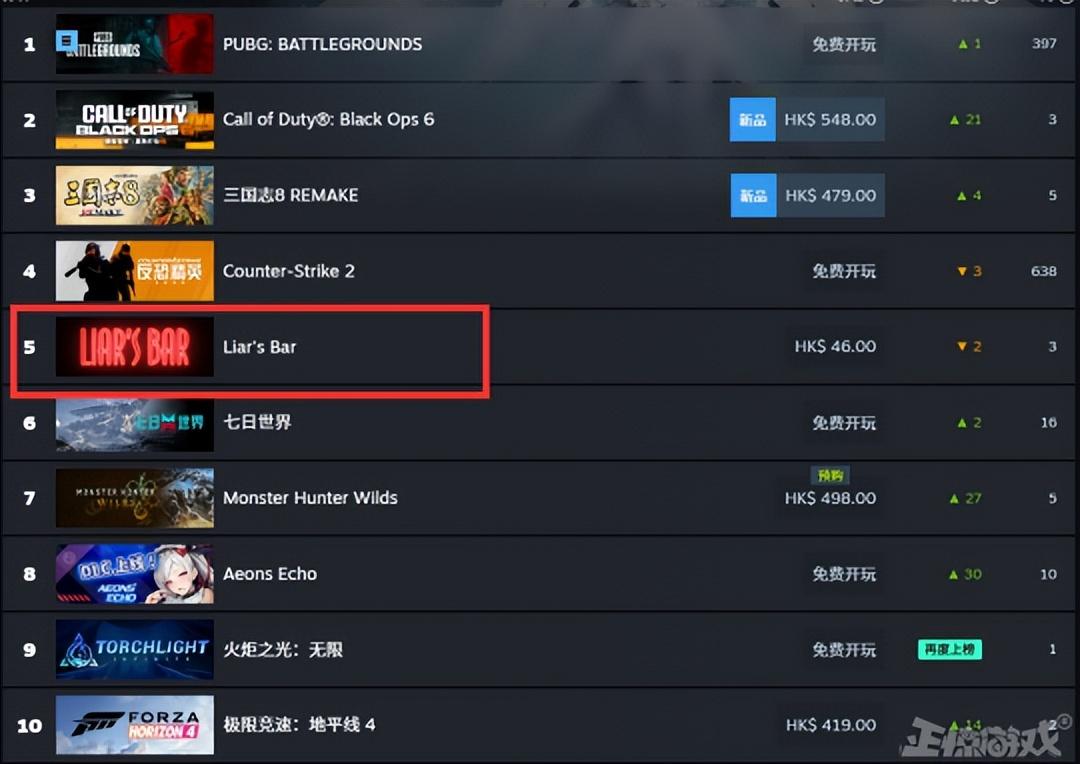
Task: Select 三国志8 REMAKE cover image
Action: click(x=135, y=196)
